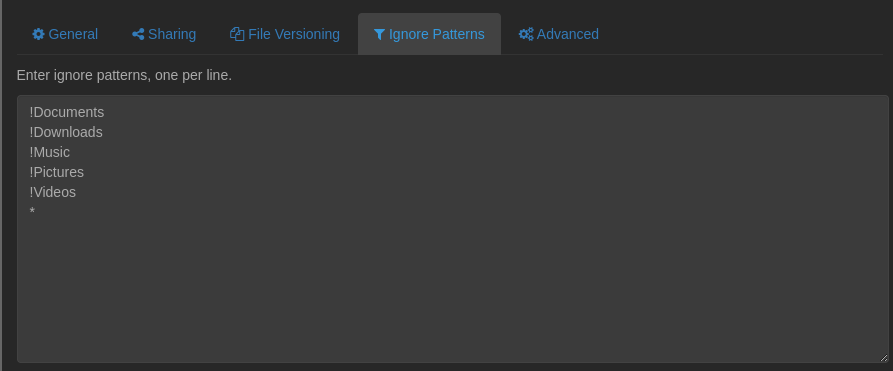This screenshot has height=371, width=893.
Task: Open the Sharing tab label
Action: pos(172,34)
